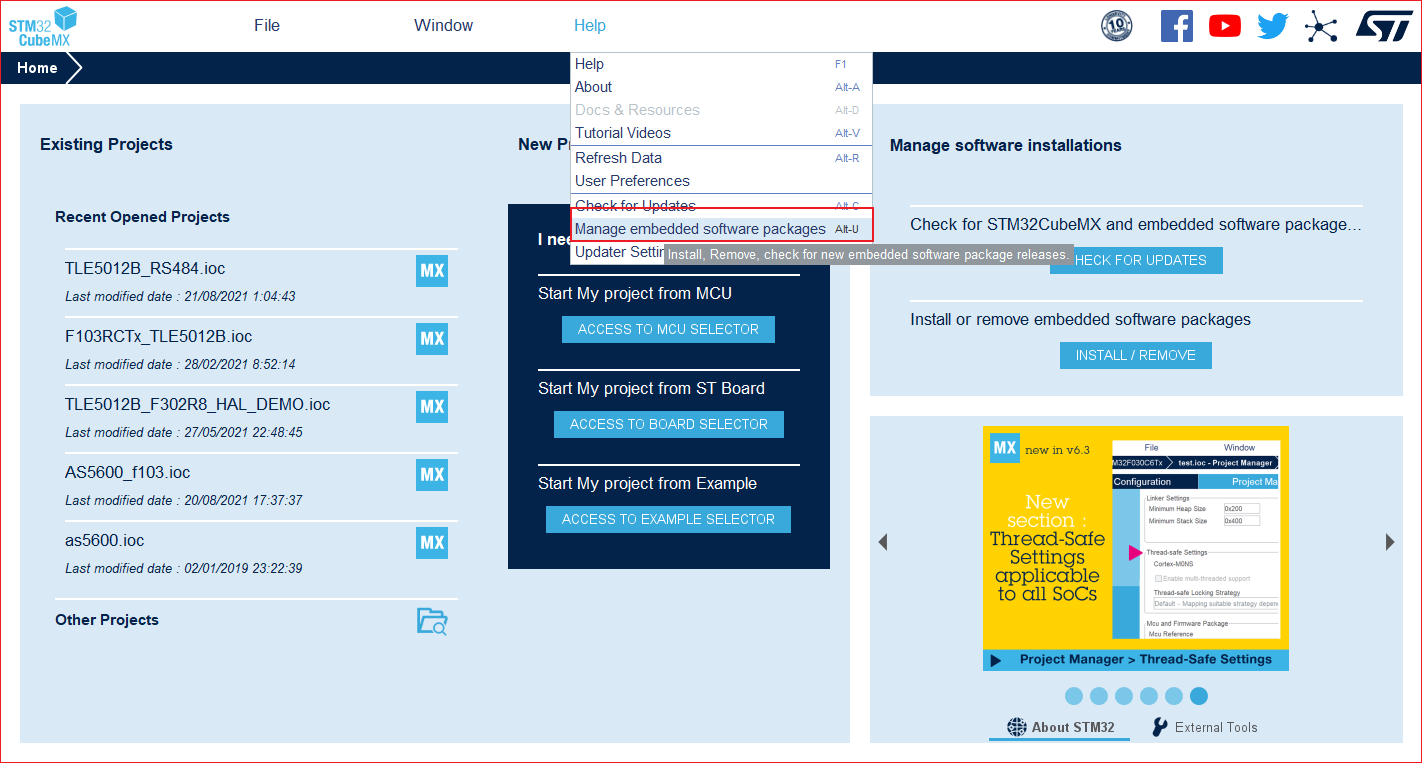Select the AS5600_f103.ioc project name
Screen dimensions: 1422x763
(127, 473)
